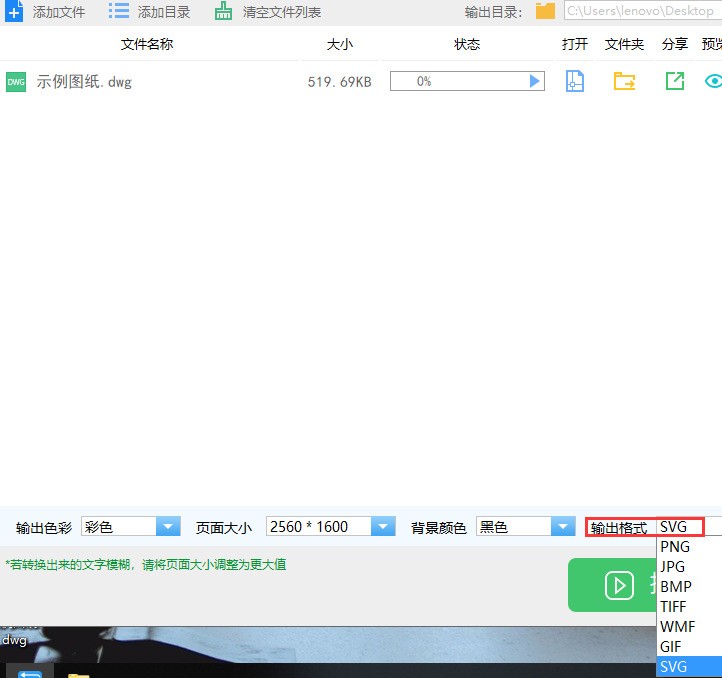
Task: Click the 输出格式 SVG combo box
Action: coord(689,526)
